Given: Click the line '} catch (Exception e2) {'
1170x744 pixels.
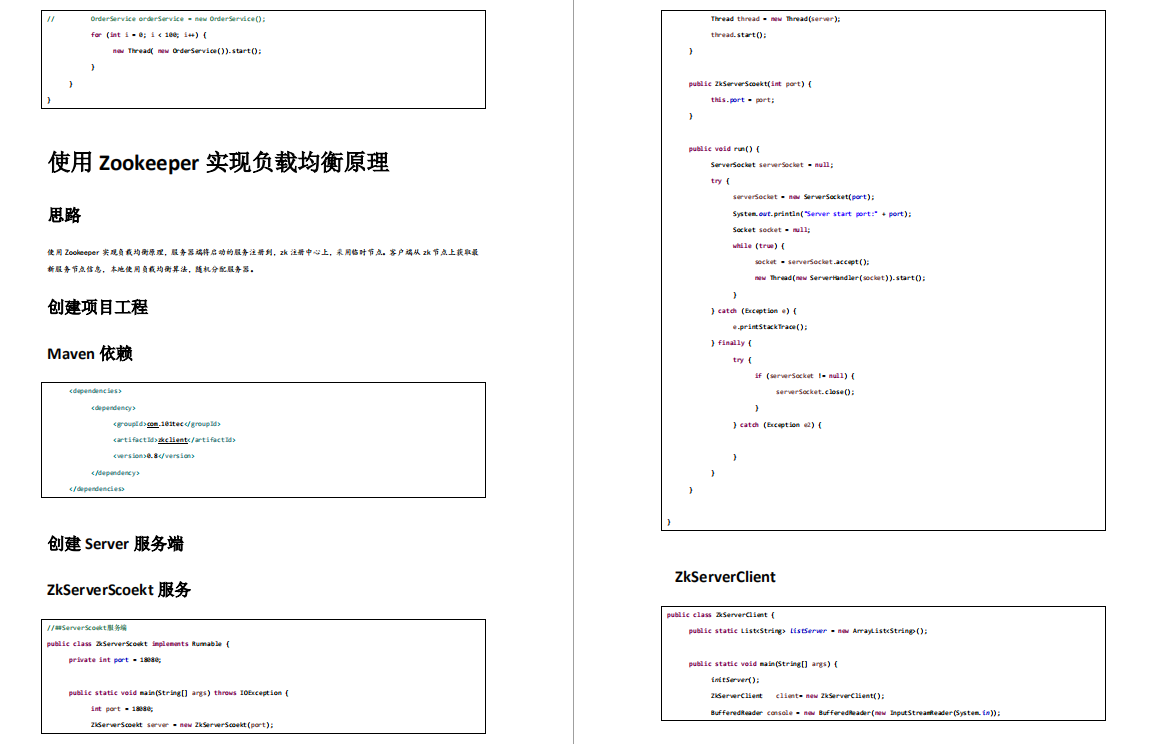Looking at the screenshot, I should pos(777,425).
